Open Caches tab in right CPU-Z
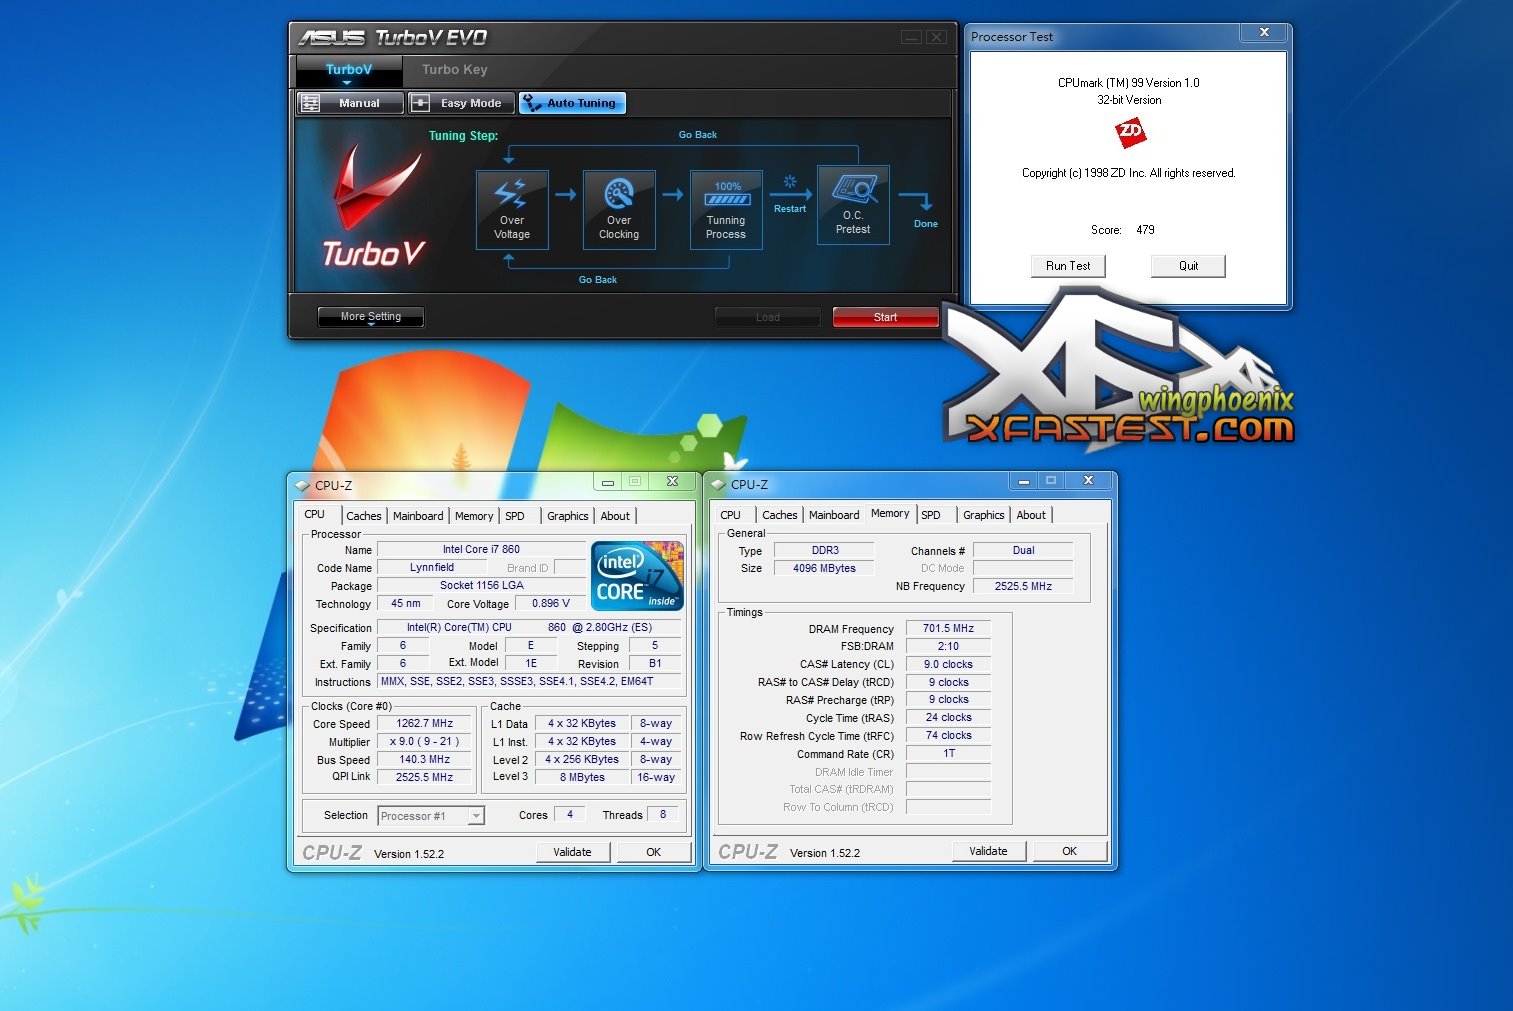1513x1011 pixels. pos(780,516)
